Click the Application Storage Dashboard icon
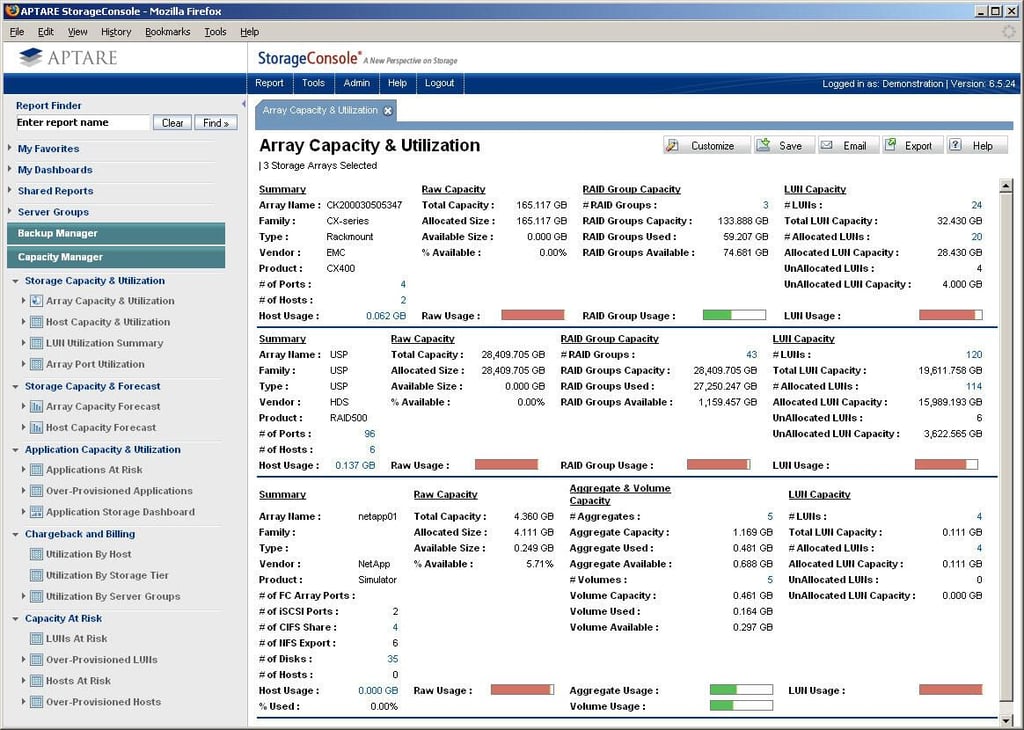This screenshot has width=1024, height=730. (37, 512)
